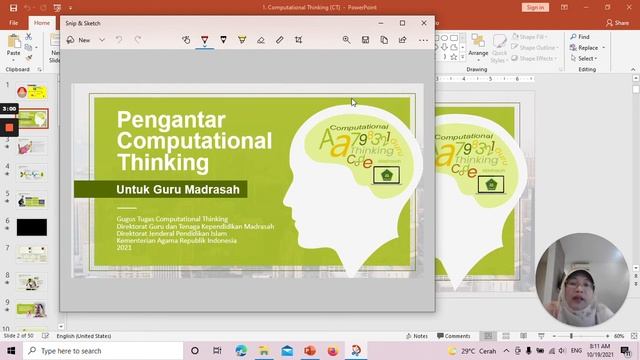Select the eraser tool in Snip & Sketch
This screenshot has width=640, height=360.
[261, 40]
